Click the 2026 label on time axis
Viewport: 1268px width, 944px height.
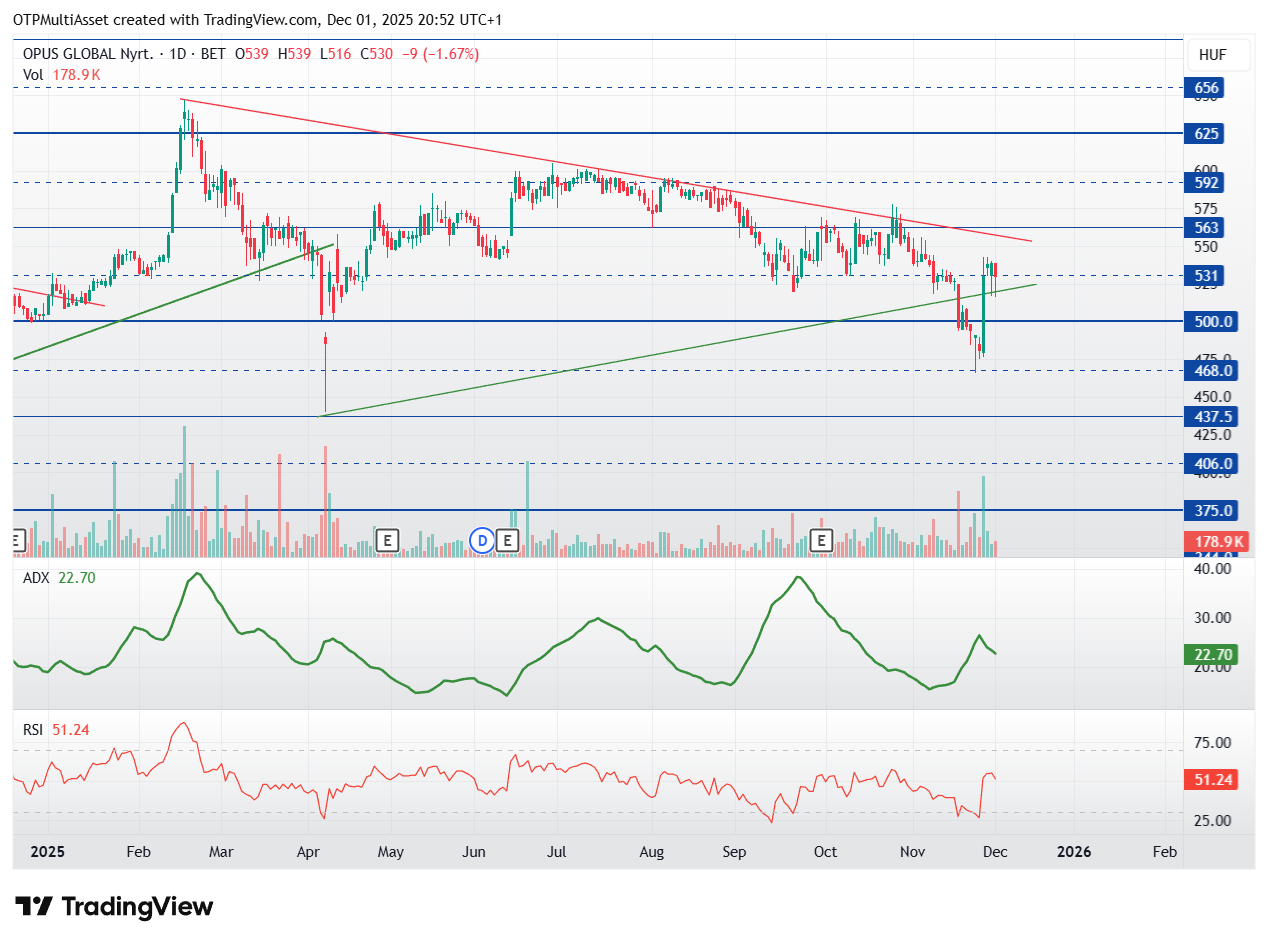(1073, 852)
